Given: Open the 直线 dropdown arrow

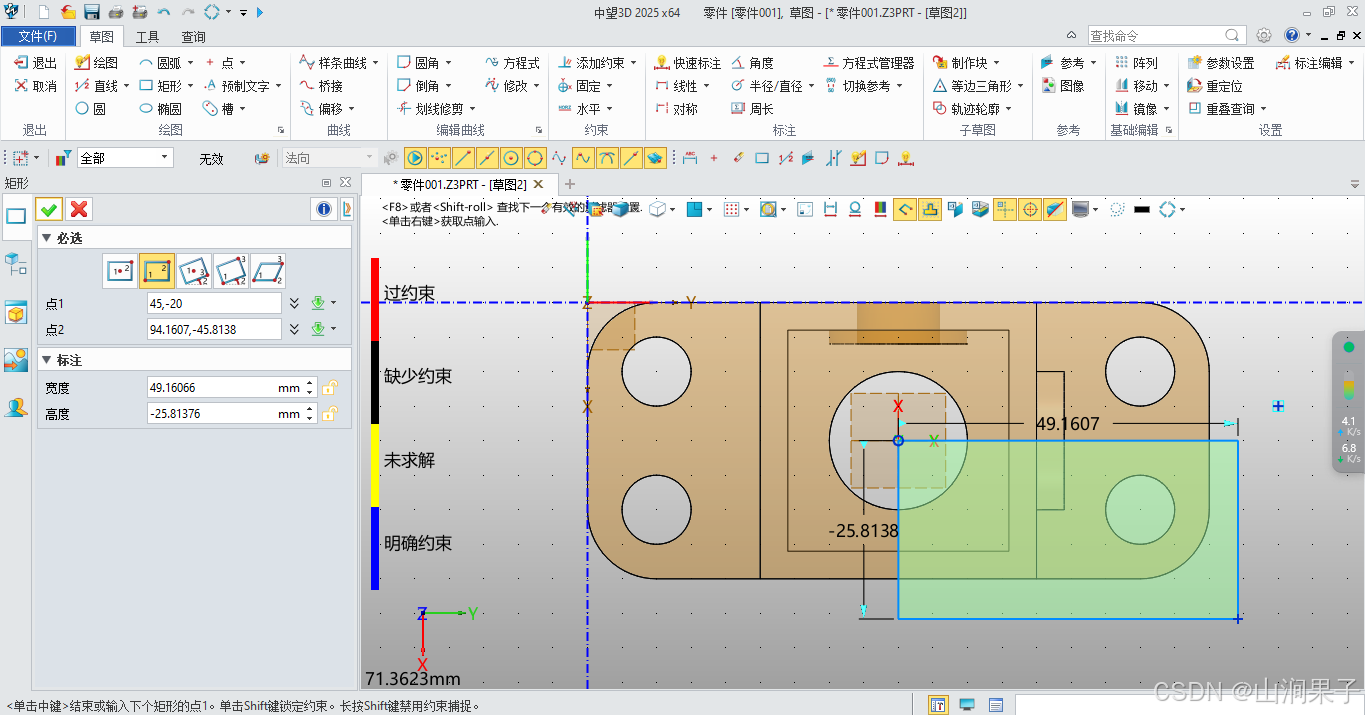Looking at the screenshot, I should (x=126, y=86).
